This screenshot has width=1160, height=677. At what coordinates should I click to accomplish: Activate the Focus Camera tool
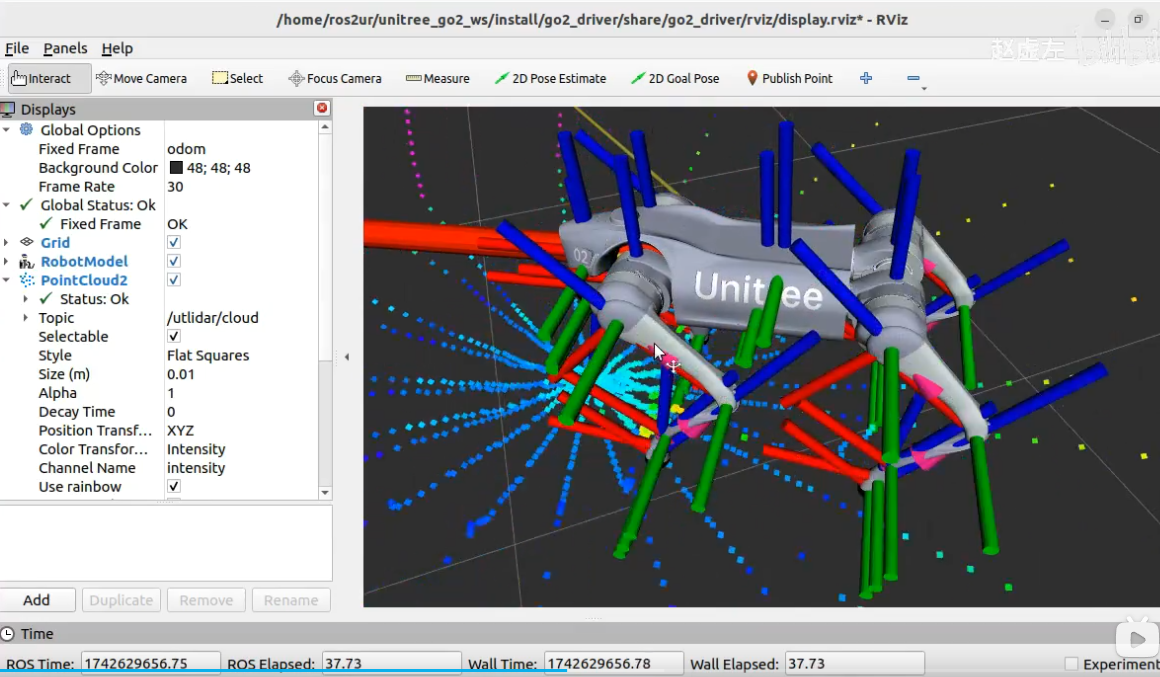pos(335,78)
